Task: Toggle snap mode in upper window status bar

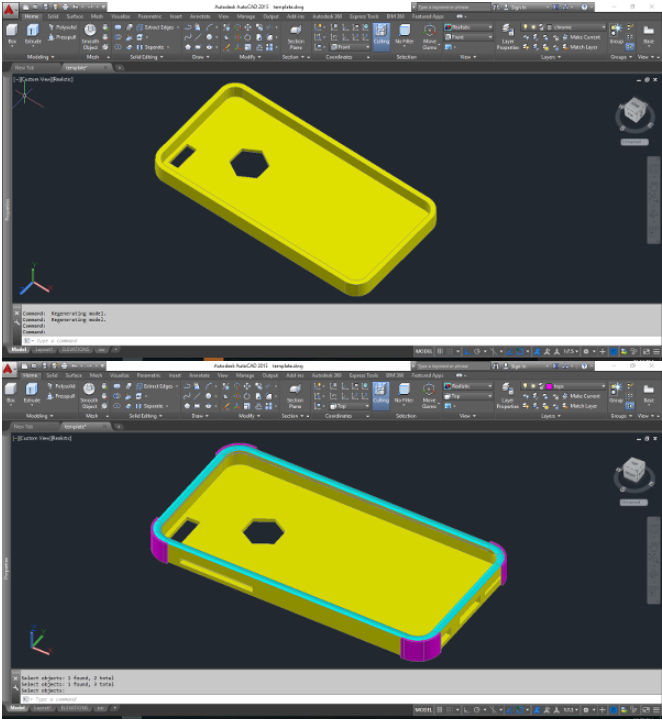Action: click(450, 352)
